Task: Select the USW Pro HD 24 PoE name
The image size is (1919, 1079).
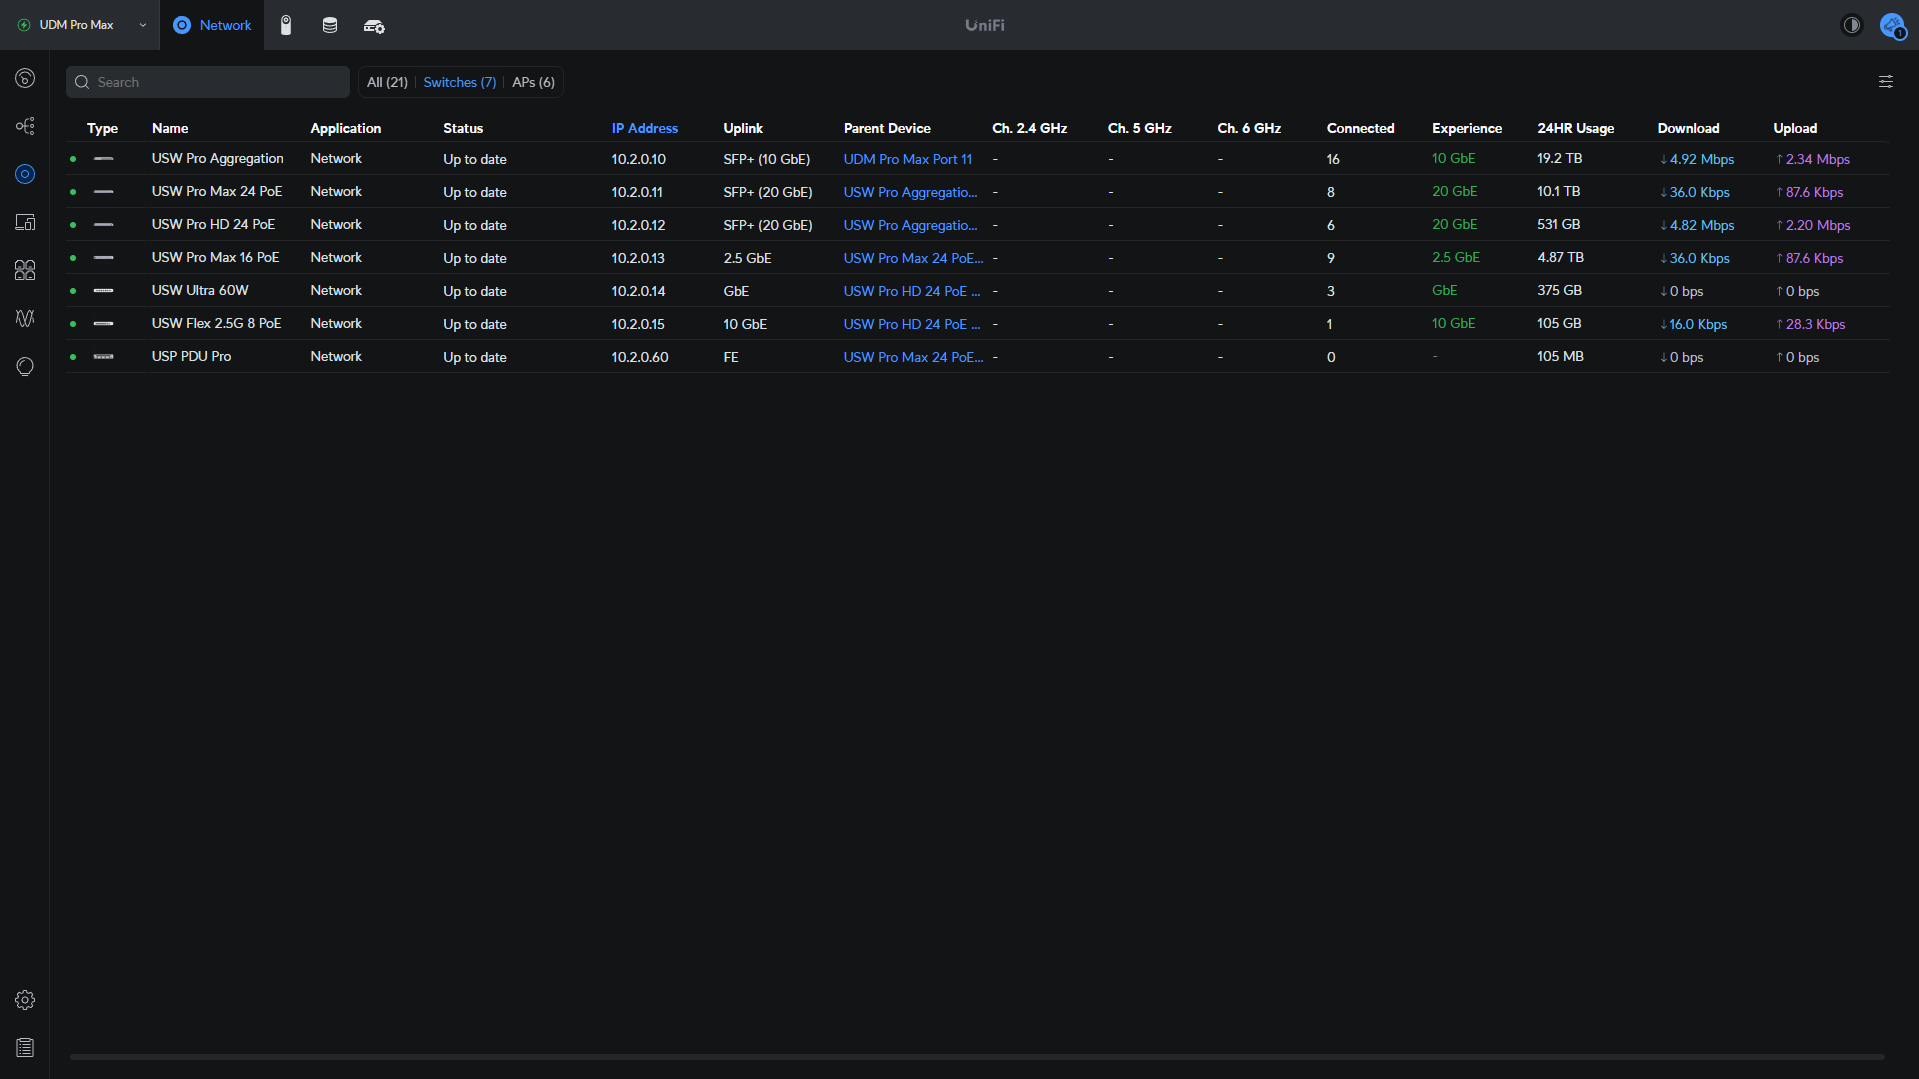Action: (x=213, y=225)
